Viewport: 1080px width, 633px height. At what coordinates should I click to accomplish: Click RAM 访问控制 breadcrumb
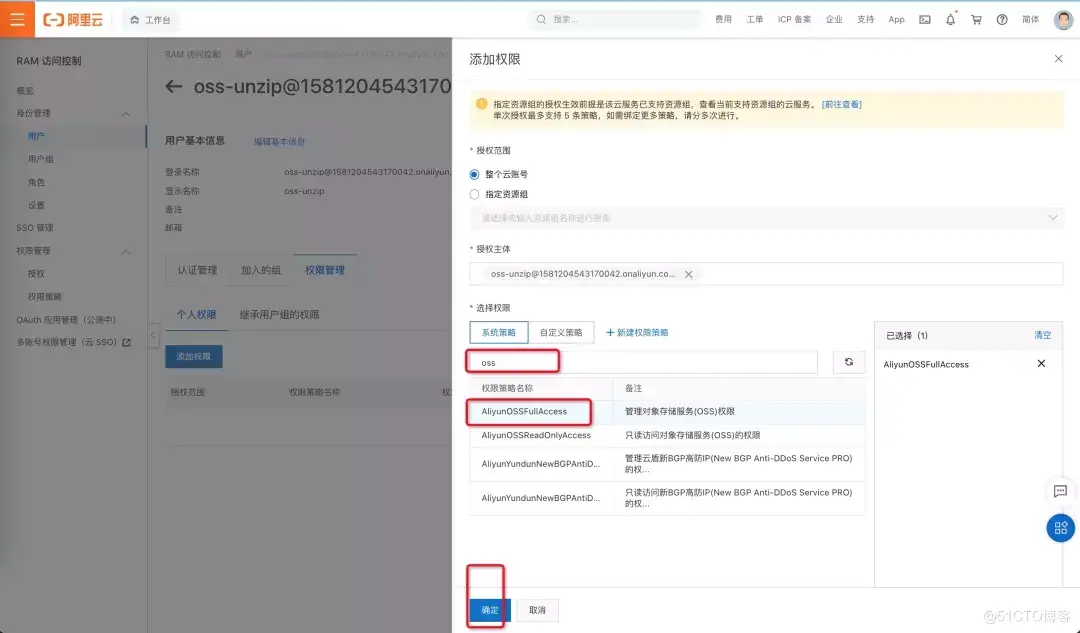(x=193, y=54)
